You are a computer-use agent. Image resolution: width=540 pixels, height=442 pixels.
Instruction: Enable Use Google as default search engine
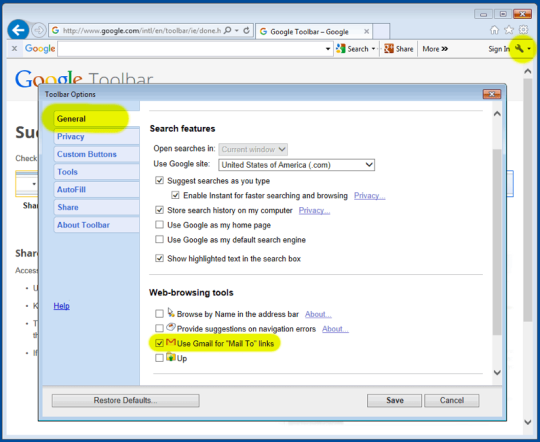coord(159,239)
